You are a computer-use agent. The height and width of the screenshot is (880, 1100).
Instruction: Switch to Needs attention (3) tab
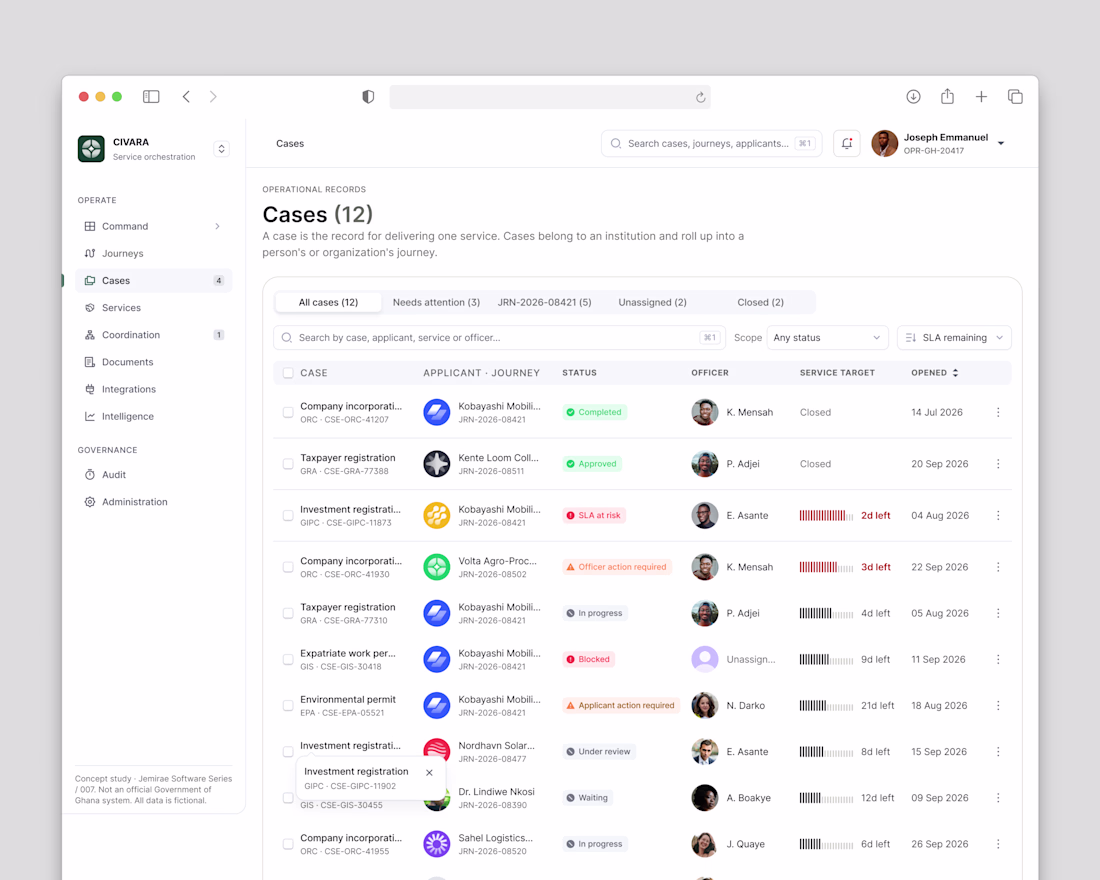pyautogui.click(x=436, y=302)
